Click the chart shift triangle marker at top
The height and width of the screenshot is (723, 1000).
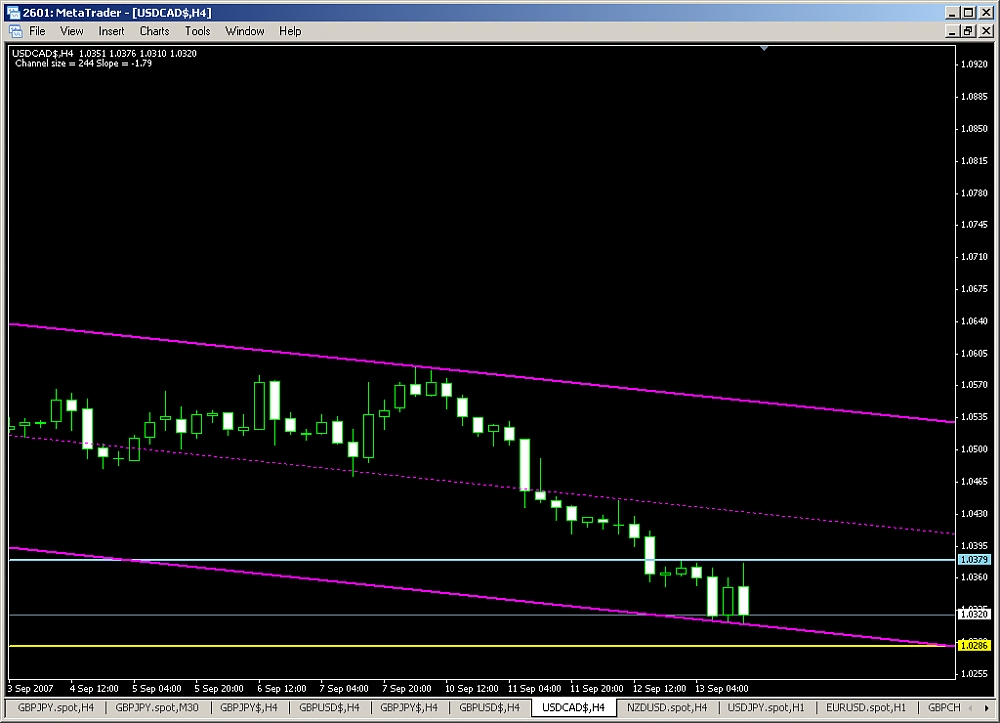point(765,47)
